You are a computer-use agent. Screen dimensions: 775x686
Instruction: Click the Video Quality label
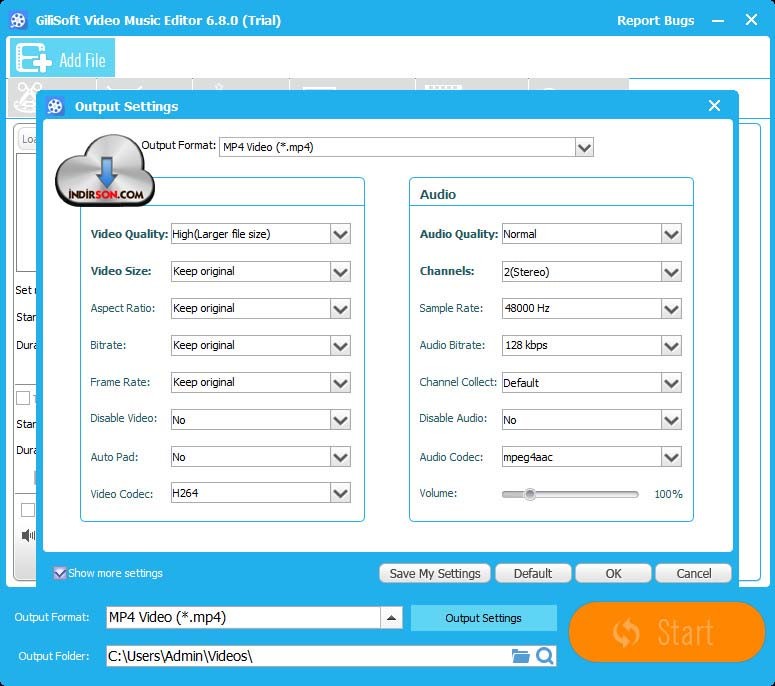click(x=129, y=234)
